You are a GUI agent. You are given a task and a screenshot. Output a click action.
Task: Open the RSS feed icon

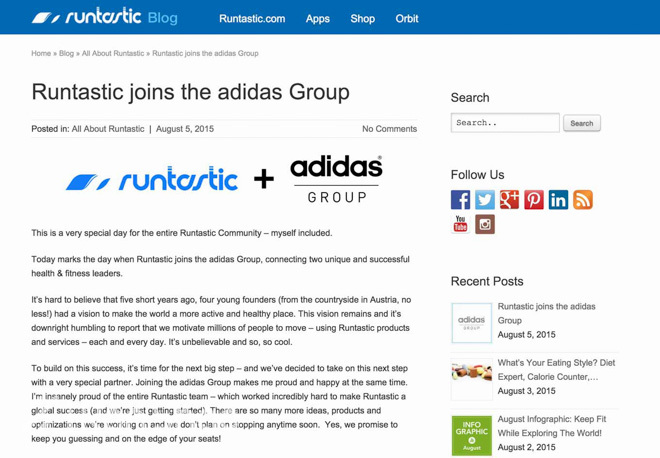tap(583, 200)
